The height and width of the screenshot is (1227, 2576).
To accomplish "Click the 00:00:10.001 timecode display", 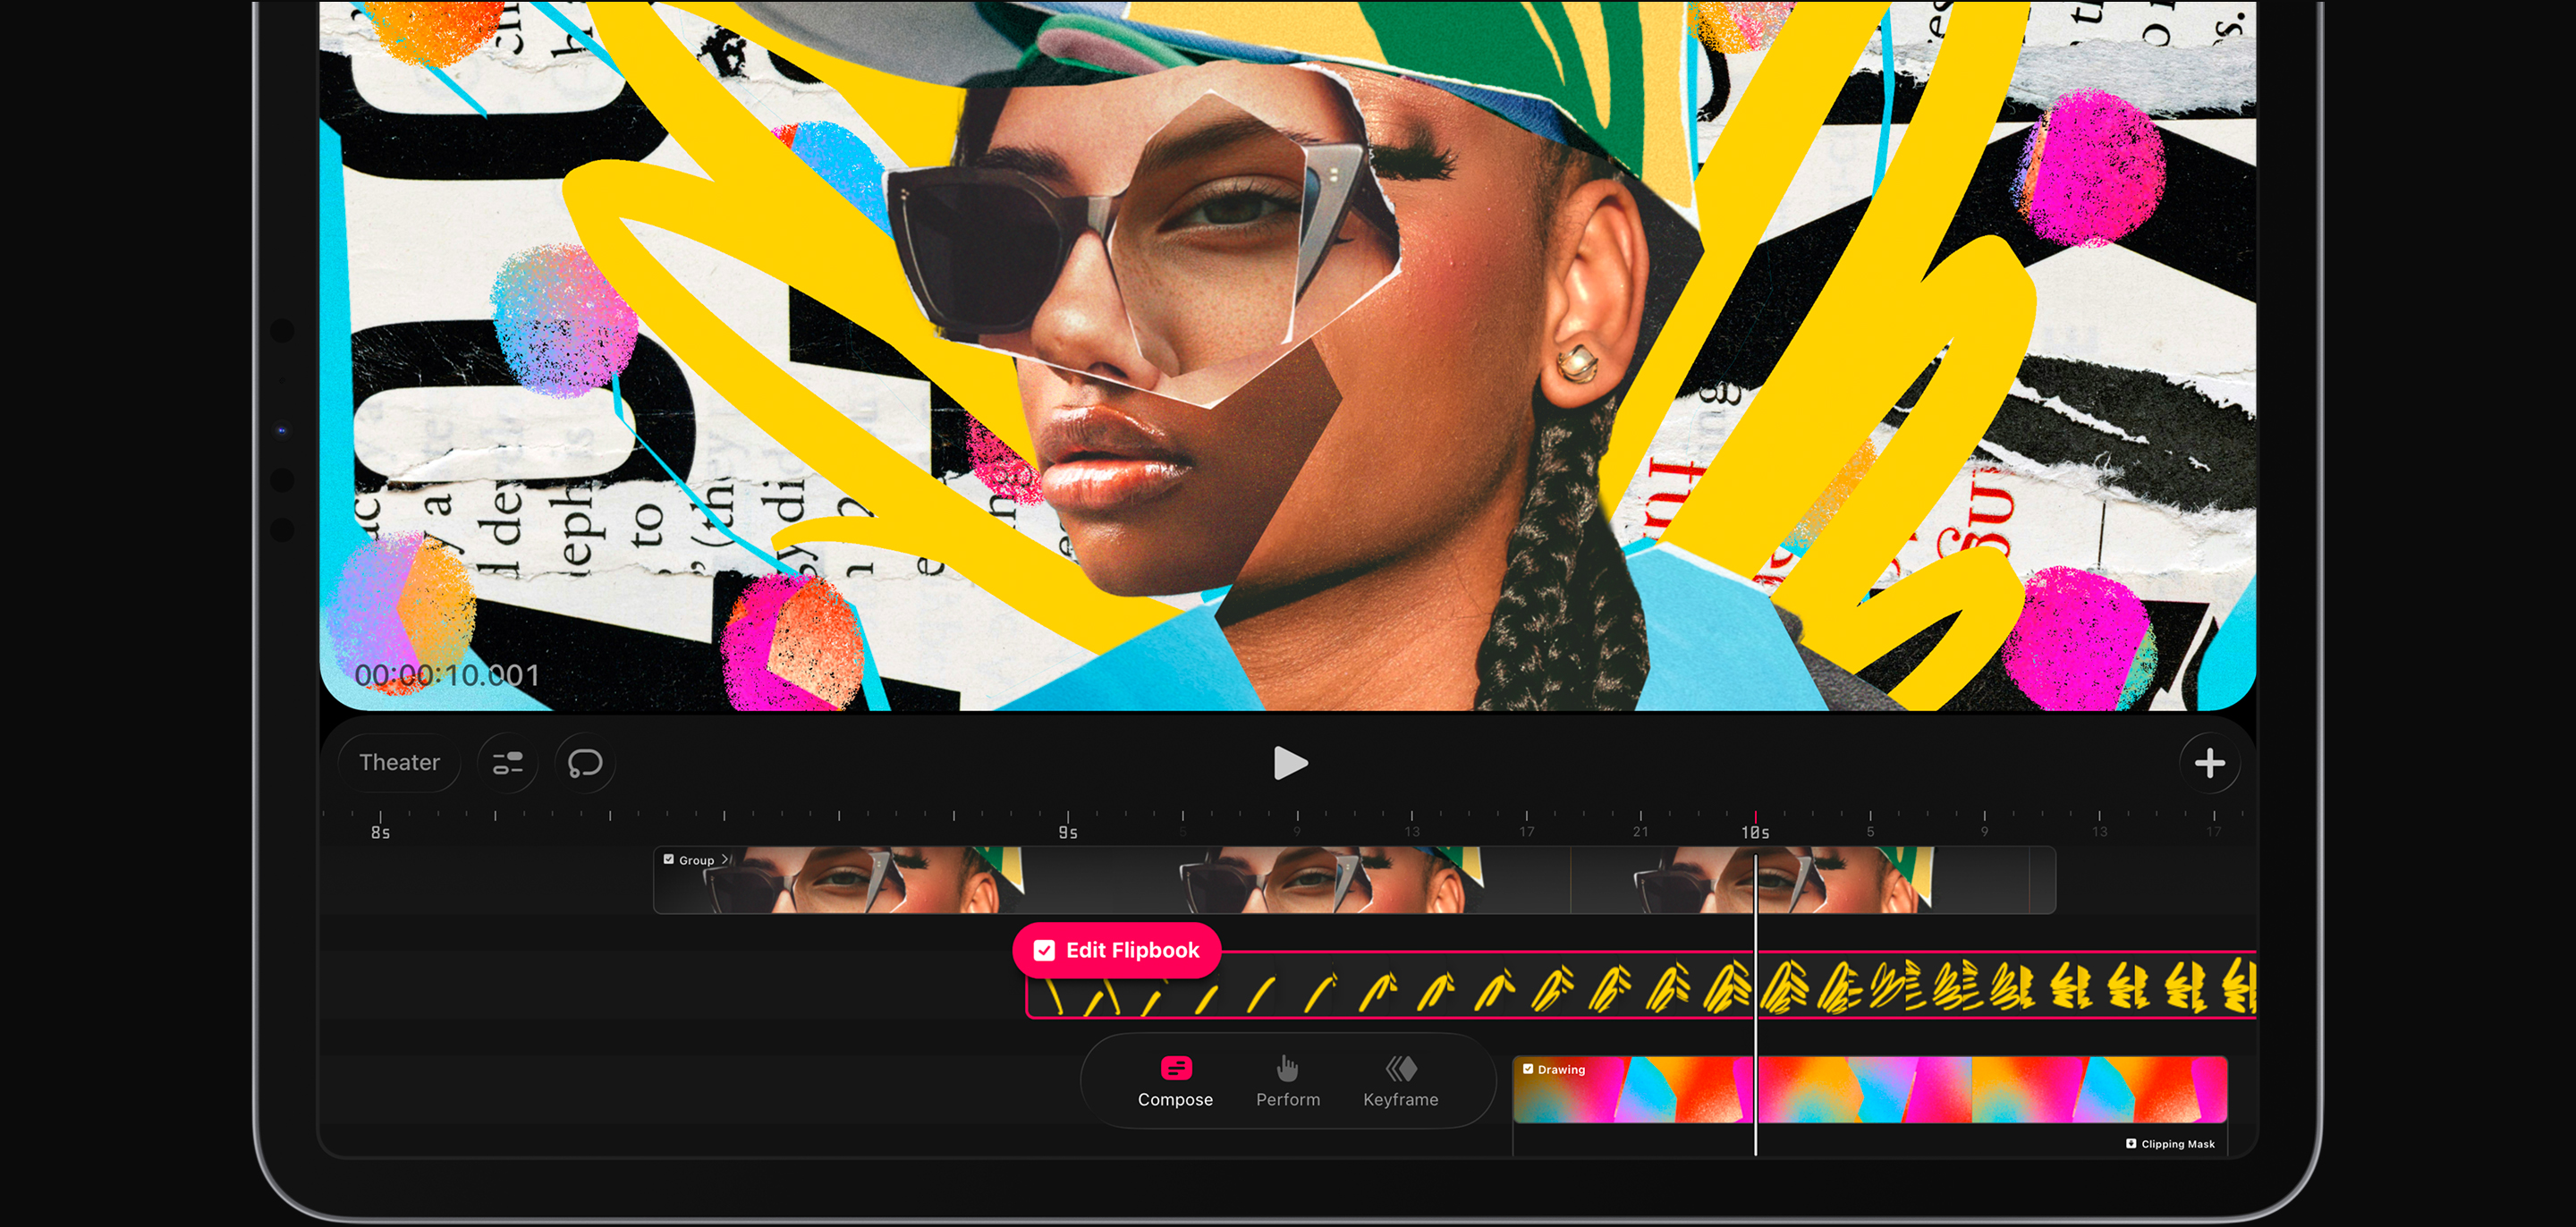I will pyautogui.click(x=447, y=675).
